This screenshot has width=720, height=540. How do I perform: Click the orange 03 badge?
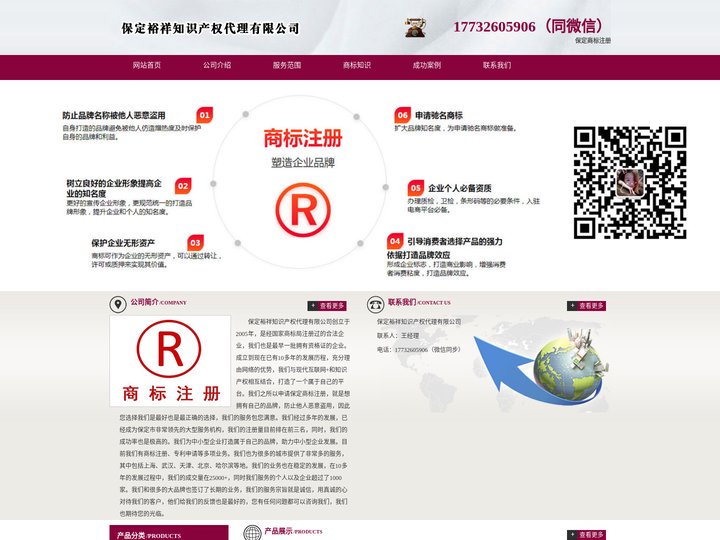pyautogui.click(x=196, y=243)
